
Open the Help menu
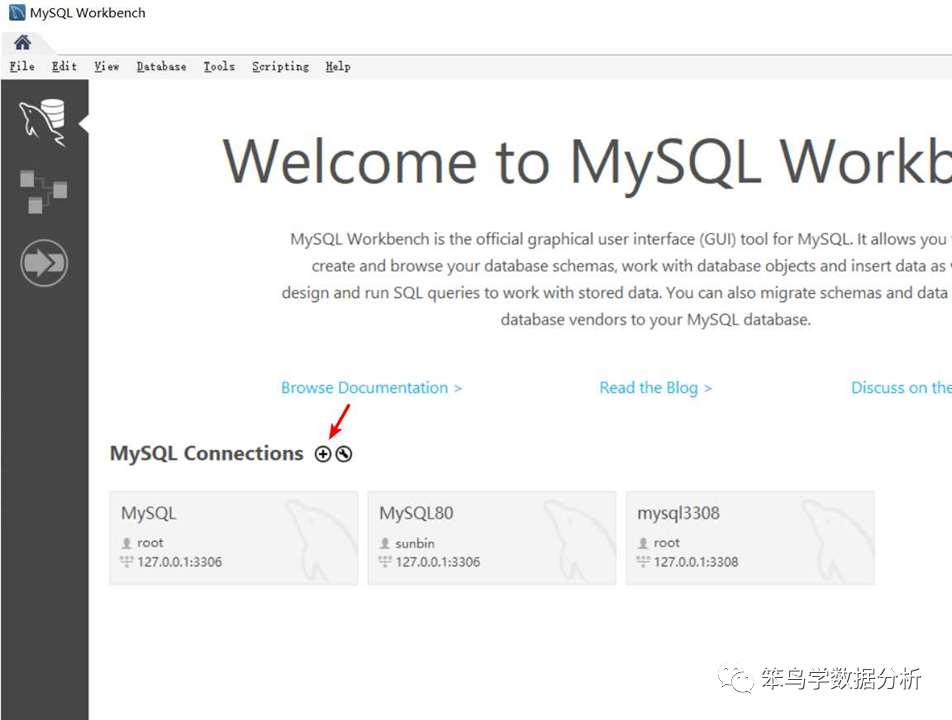(x=338, y=66)
